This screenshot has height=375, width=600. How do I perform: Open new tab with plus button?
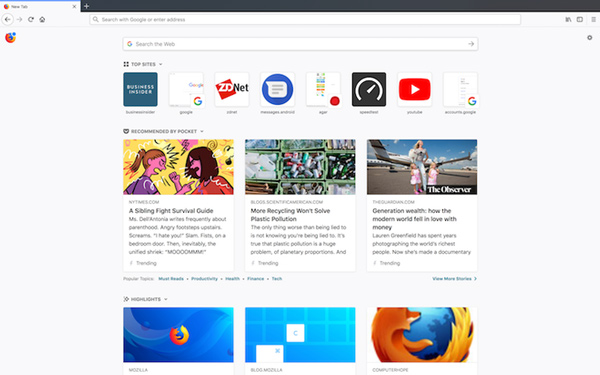(86, 6)
